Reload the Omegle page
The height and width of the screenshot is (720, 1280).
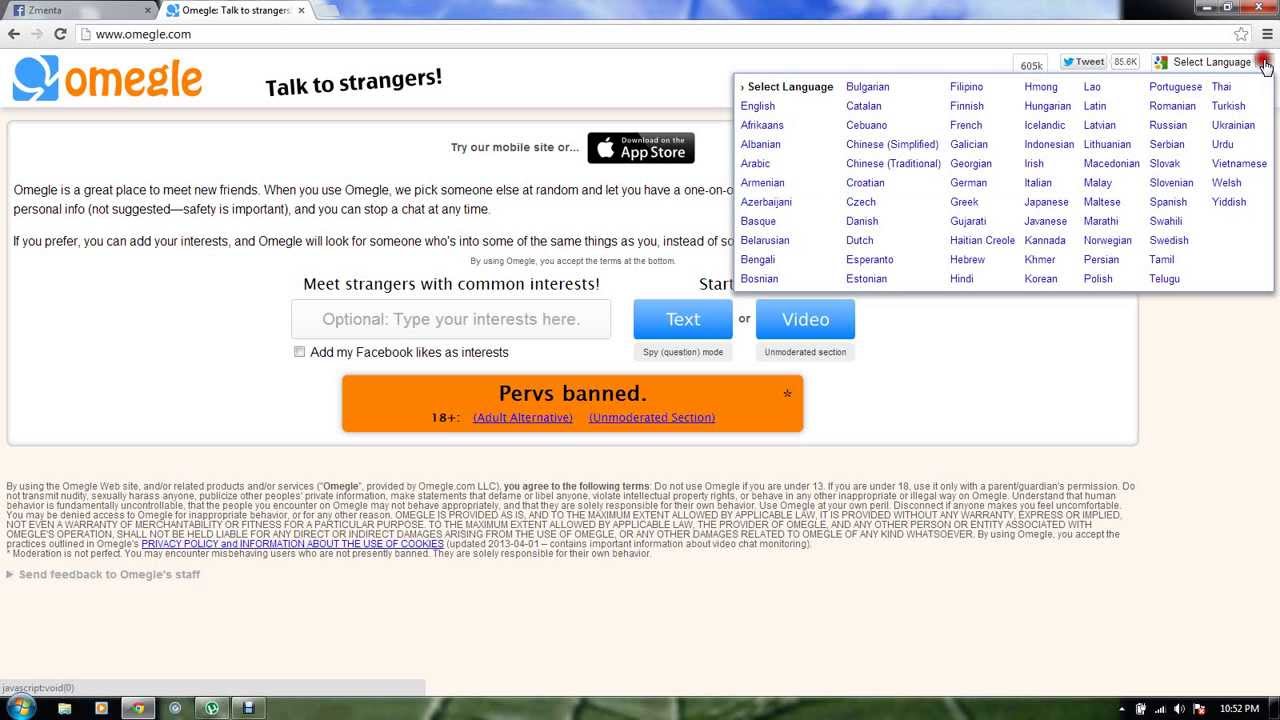60,34
